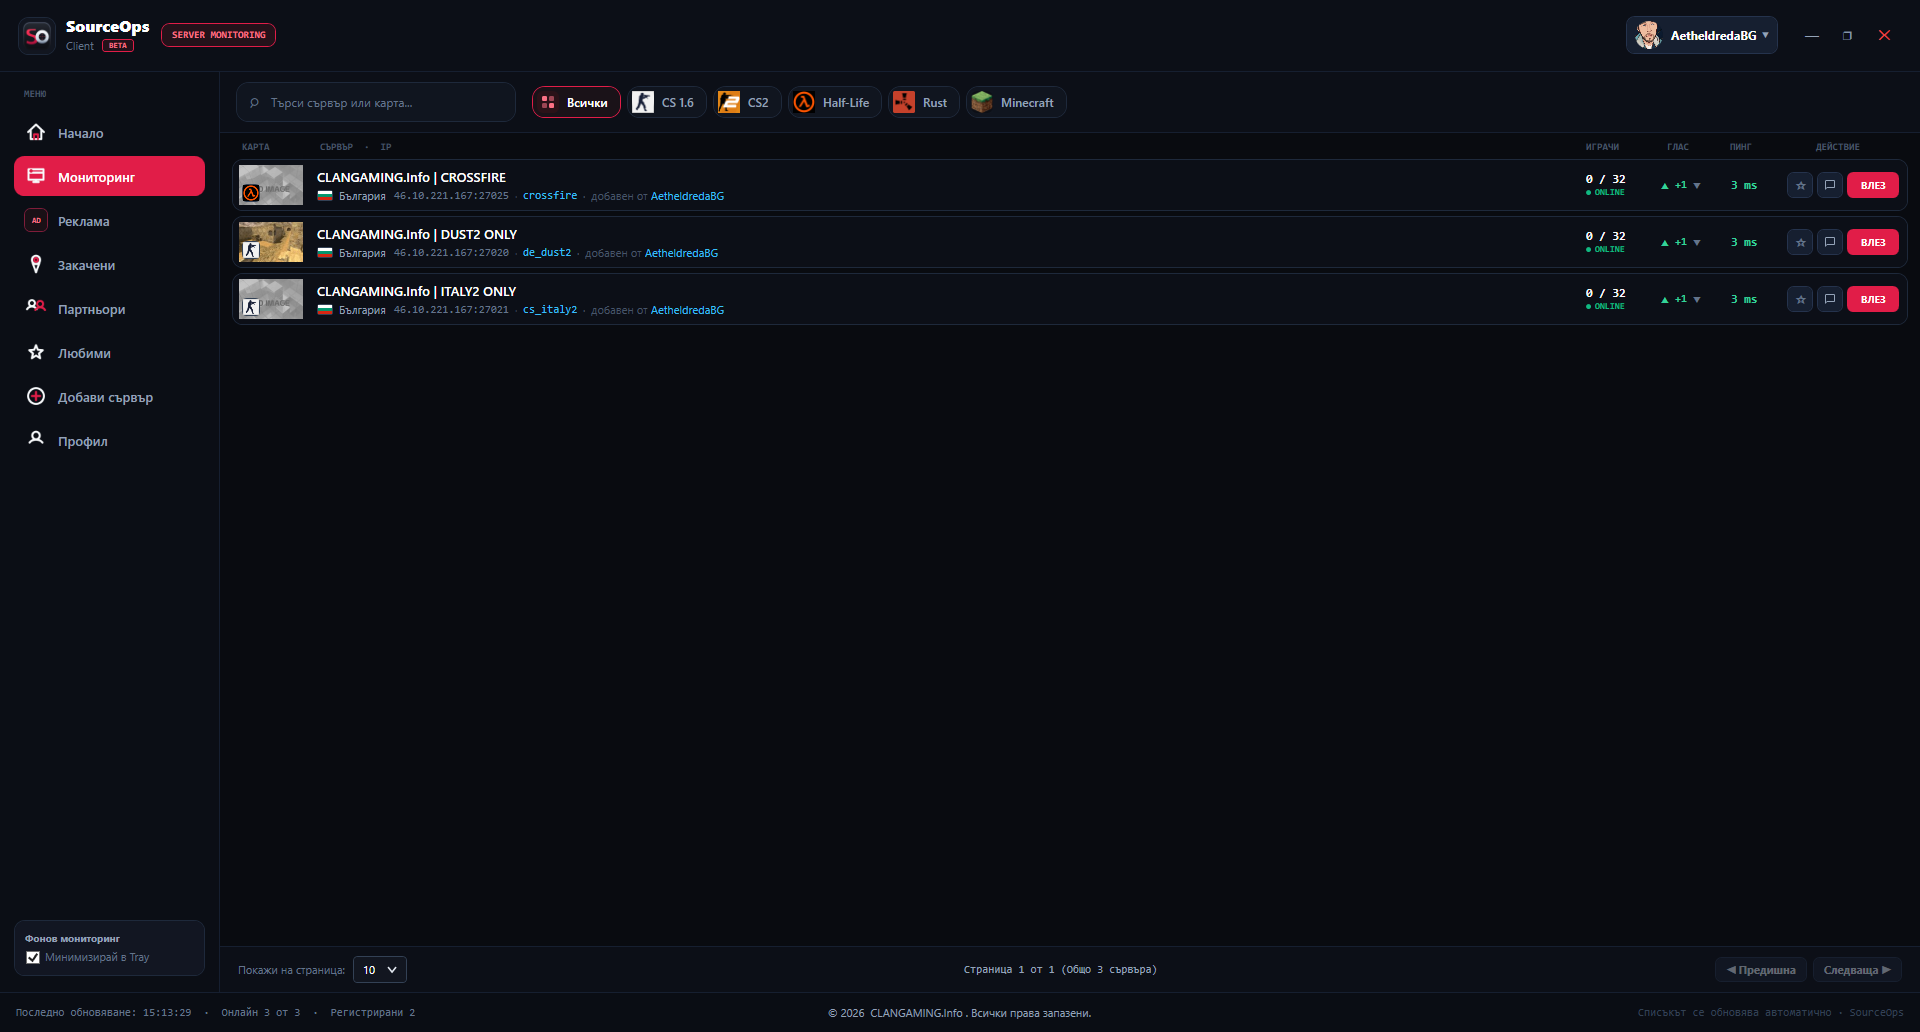Click IP address 46.10.221.167:27020
Screen dimensions: 1920x1032
pyautogui.click(x=451, y=253)
